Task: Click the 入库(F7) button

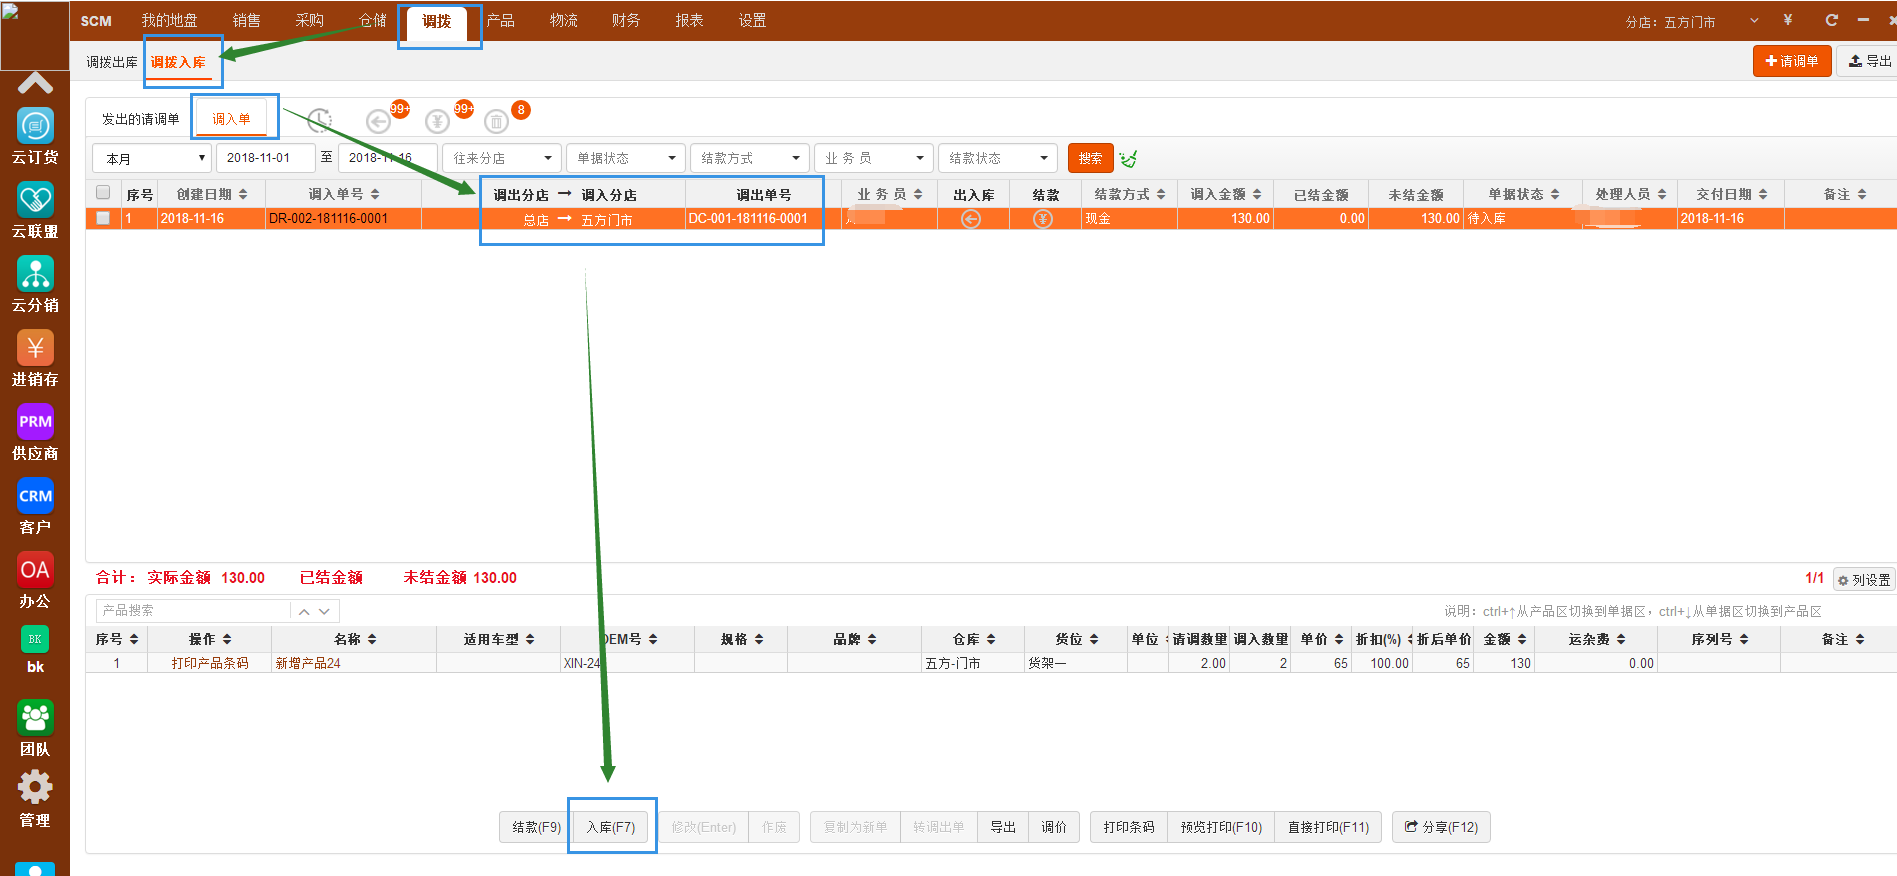Action: [611, 827]
